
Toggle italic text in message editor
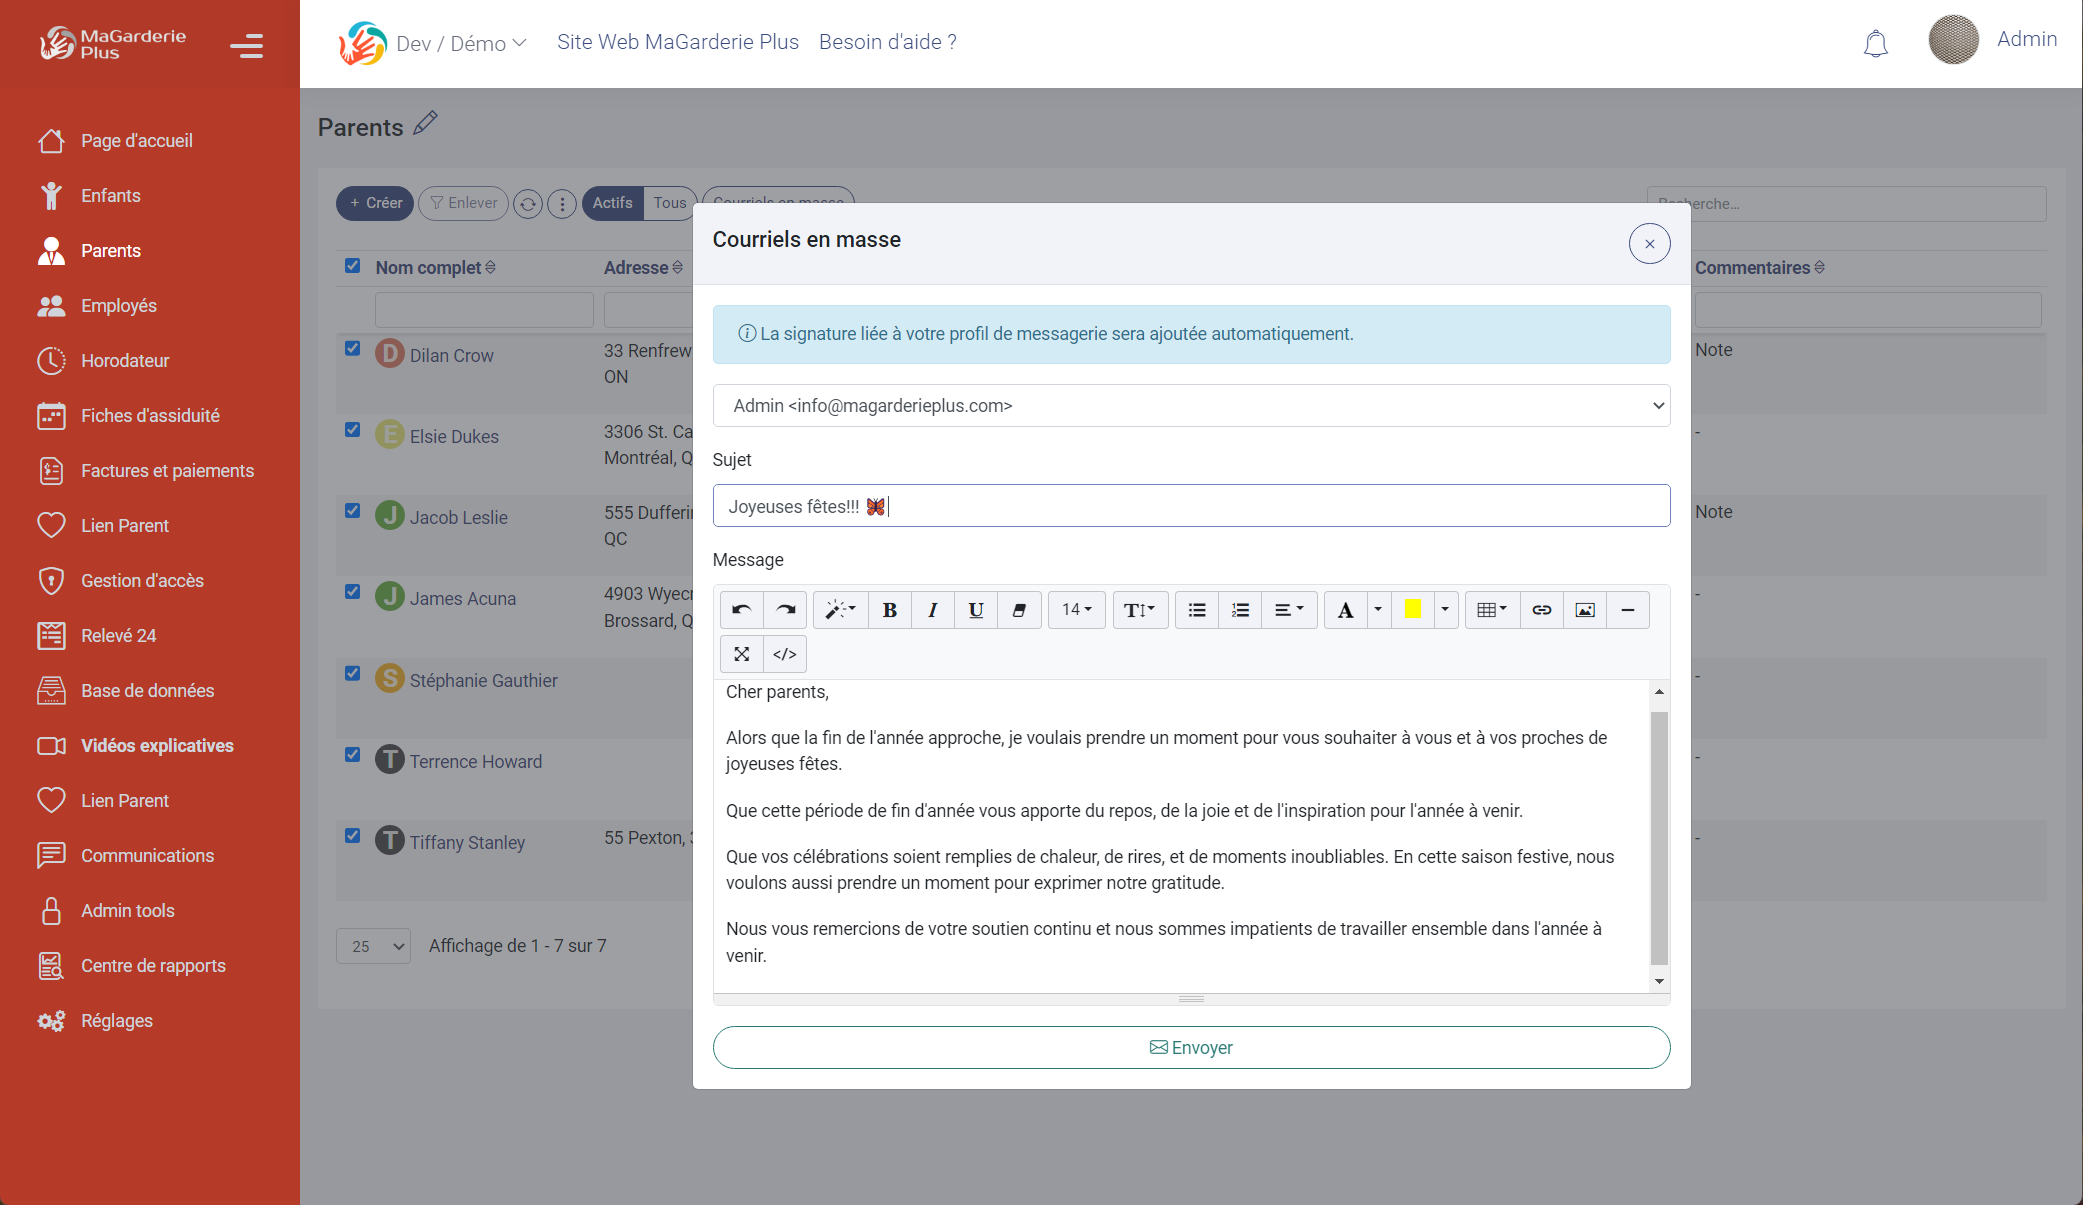point(932,610)
